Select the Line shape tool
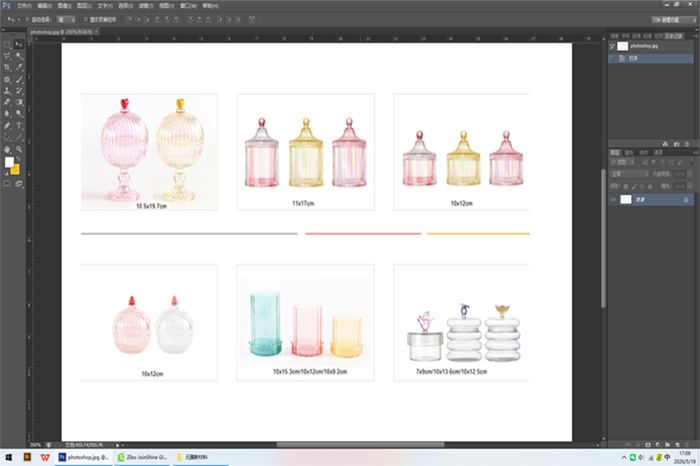Image resolution: width=700 pixels, height=466 pixels. pyautogui.click(x=19, y=137)
